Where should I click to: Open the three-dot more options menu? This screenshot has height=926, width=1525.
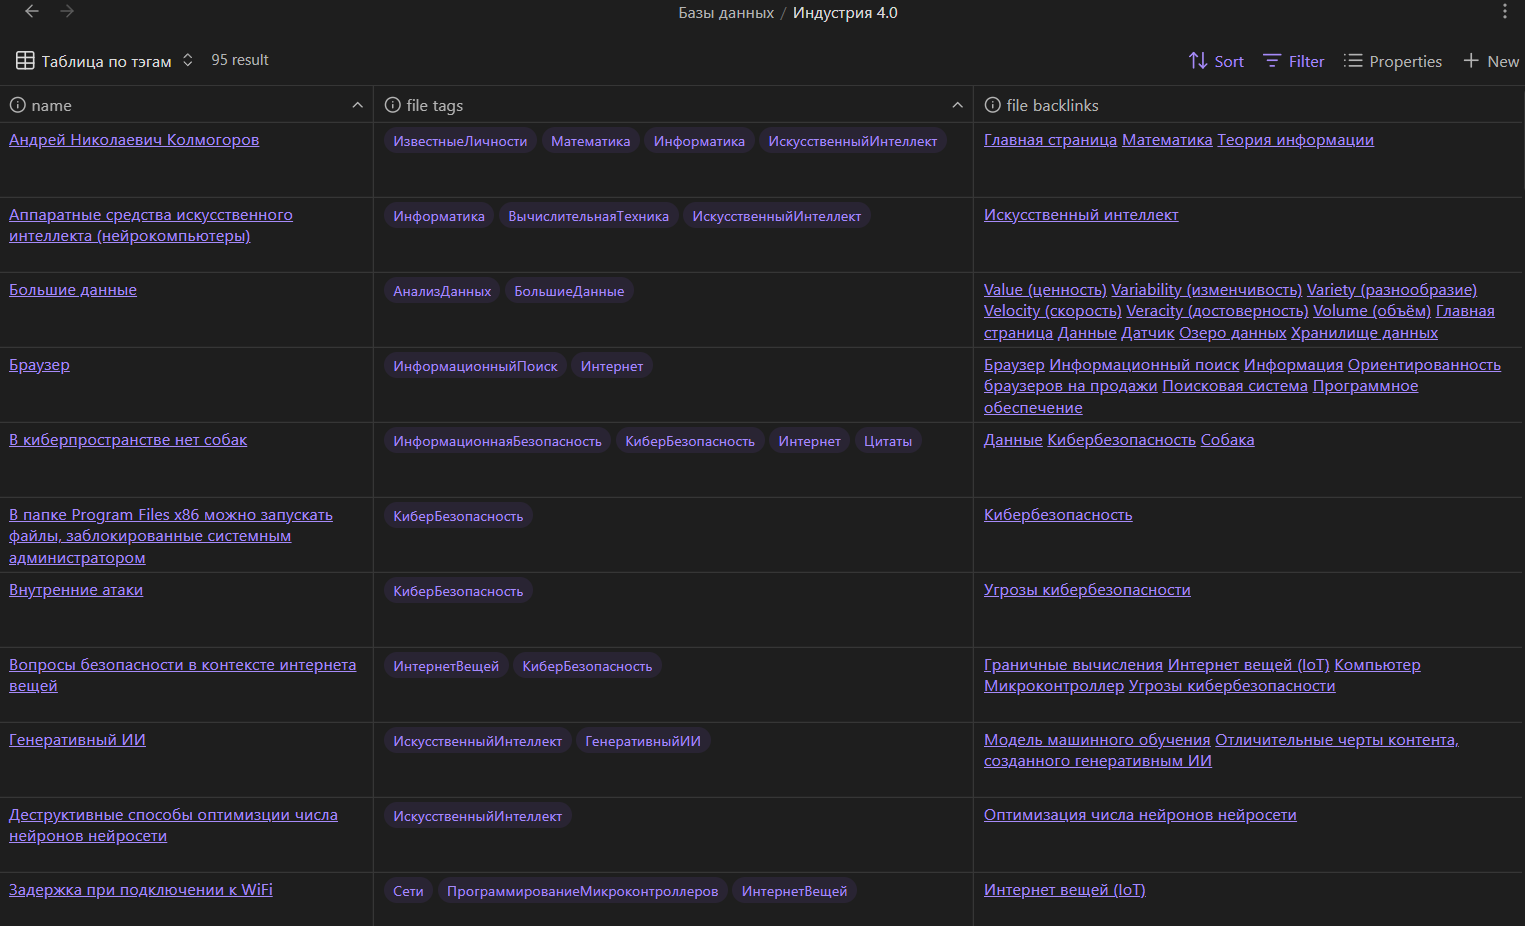coord(1504,12)
